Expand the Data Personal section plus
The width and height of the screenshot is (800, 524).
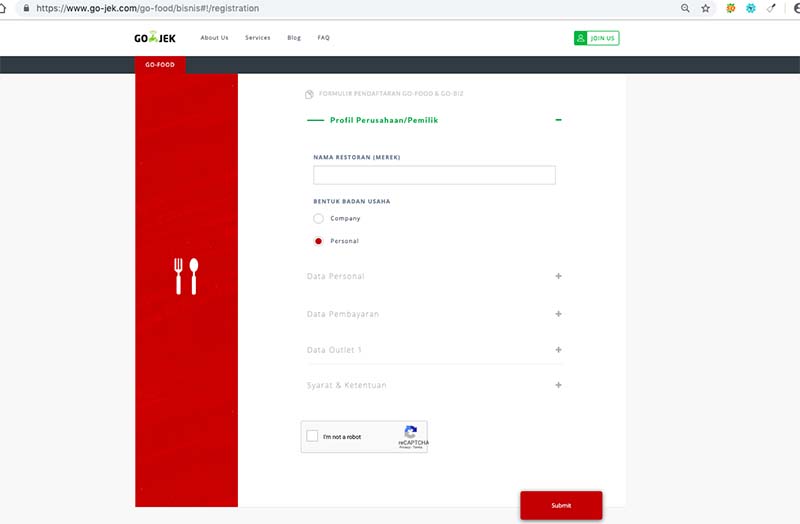[559, 276]
